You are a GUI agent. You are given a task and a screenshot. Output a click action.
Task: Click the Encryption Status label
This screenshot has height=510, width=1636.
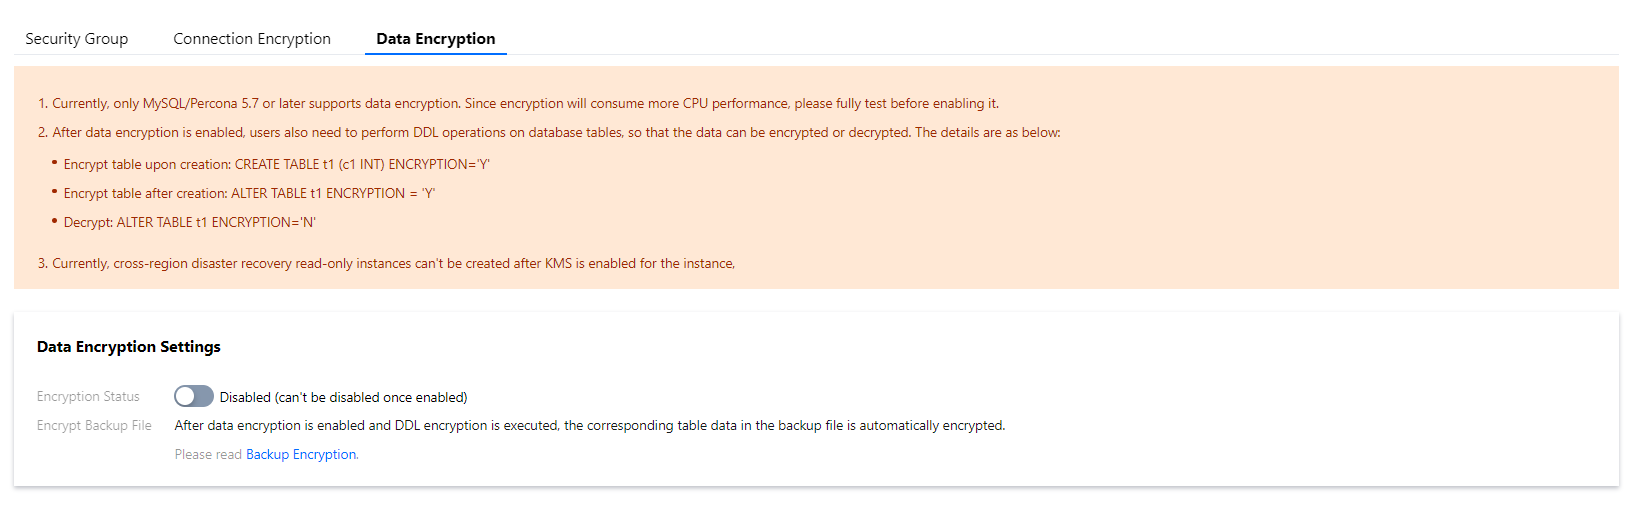(88, 397)
